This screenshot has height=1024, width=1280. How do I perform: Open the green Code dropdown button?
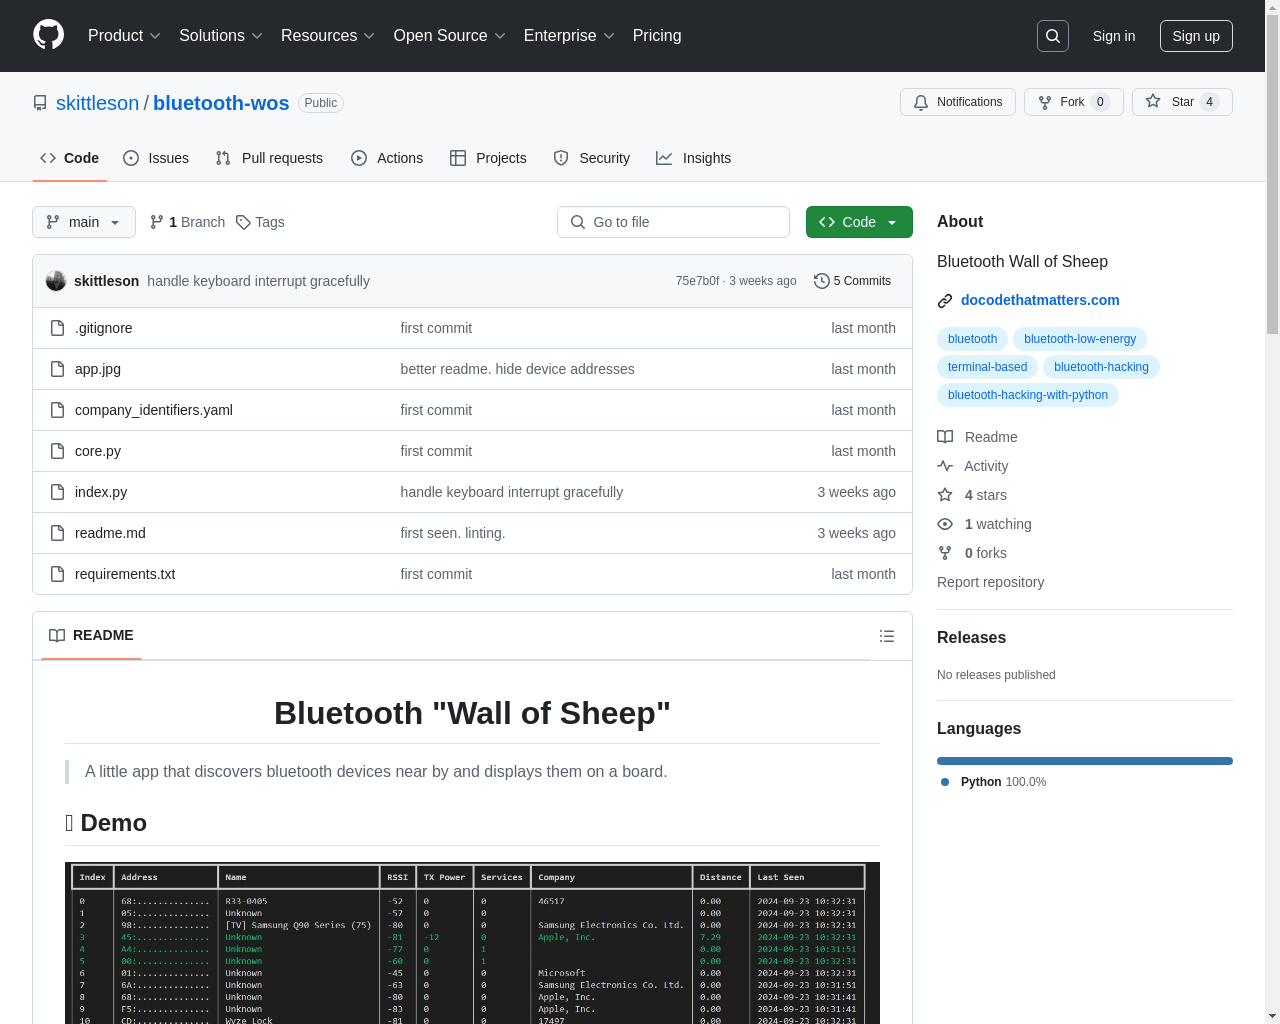coord(859,222)
